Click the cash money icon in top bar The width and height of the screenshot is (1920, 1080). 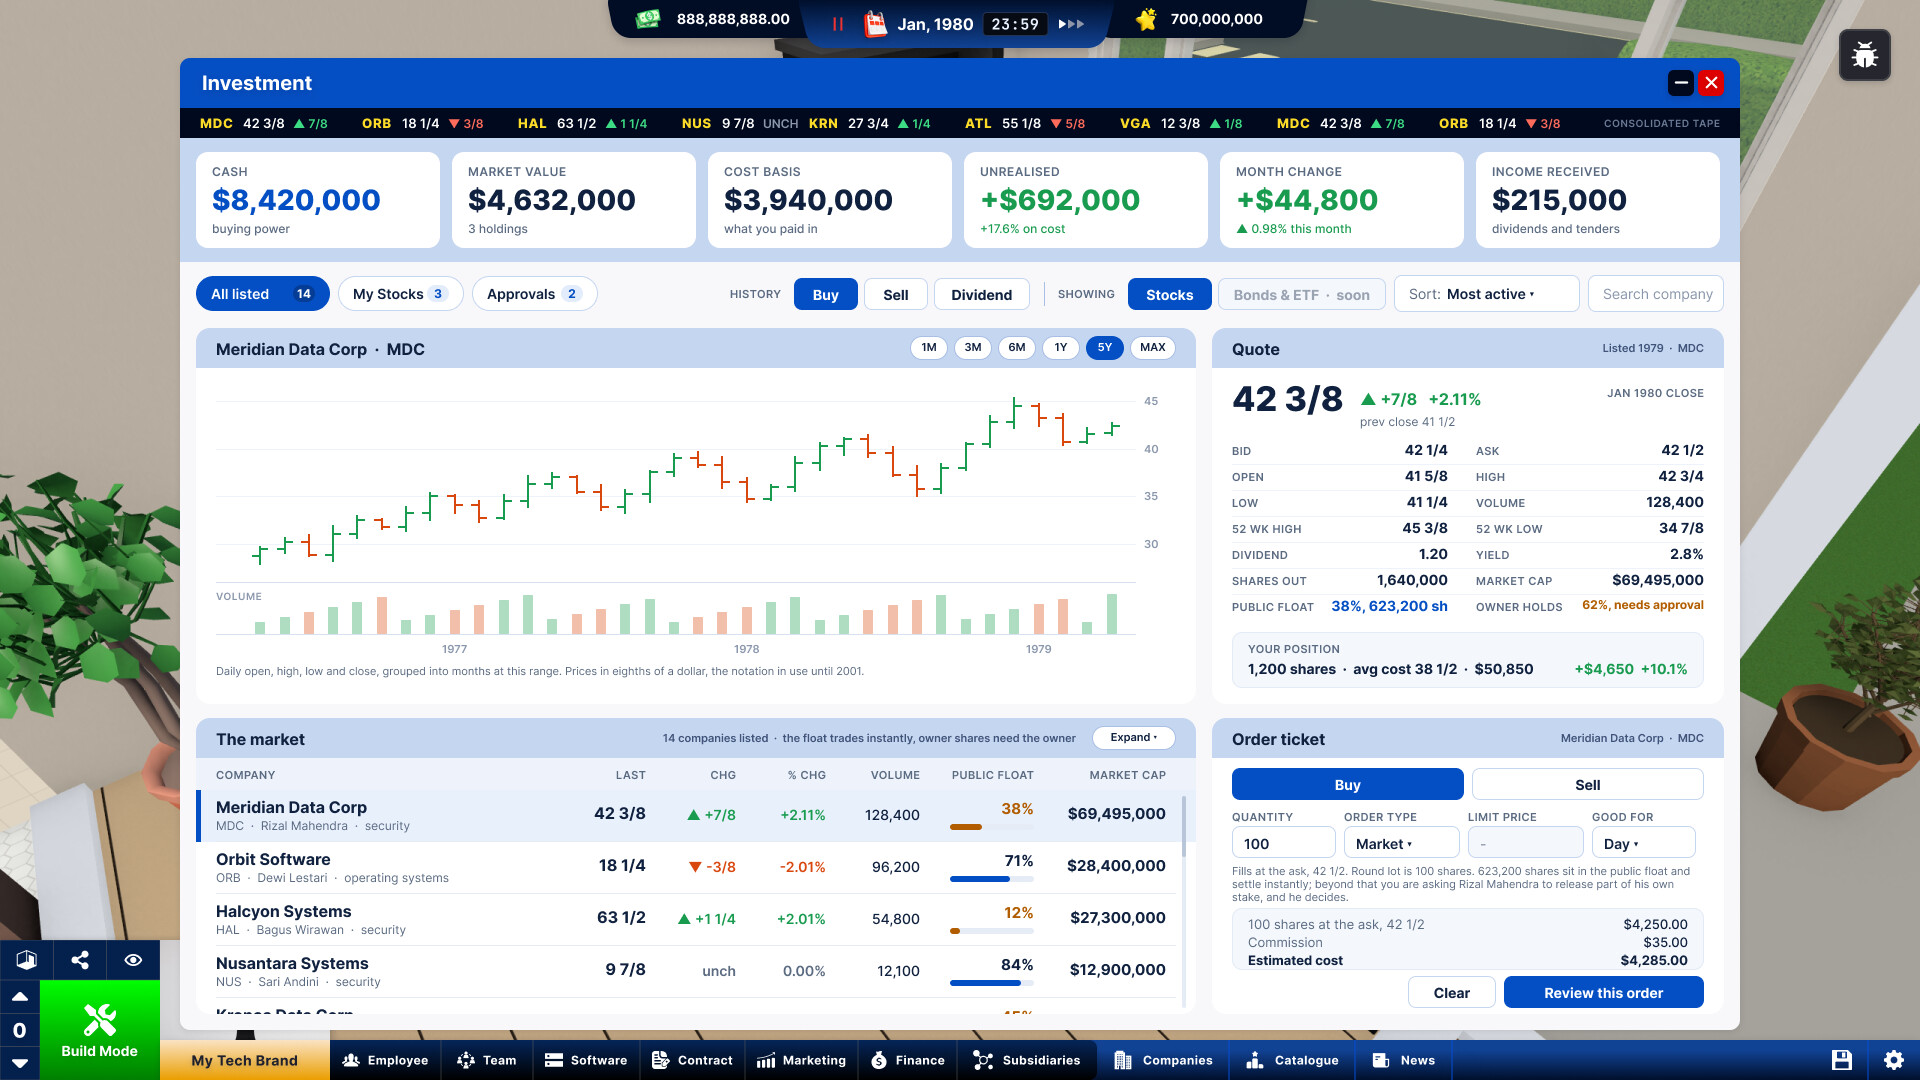(x=648, y=19)
